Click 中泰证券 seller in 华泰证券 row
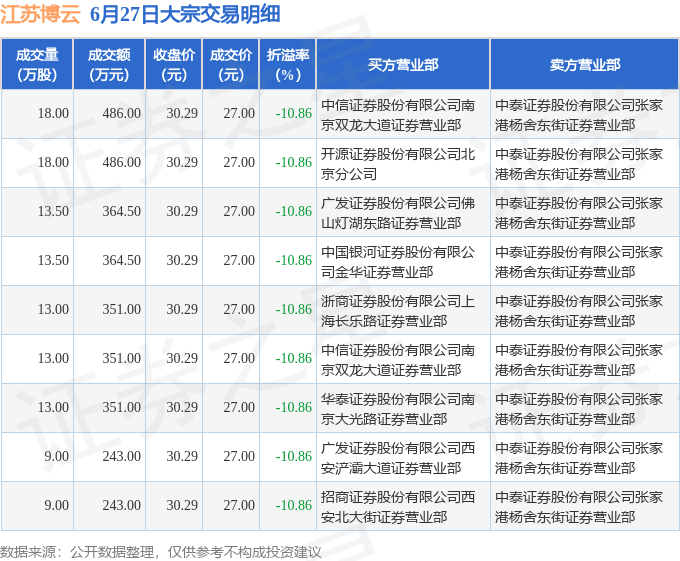 point(579,408)
